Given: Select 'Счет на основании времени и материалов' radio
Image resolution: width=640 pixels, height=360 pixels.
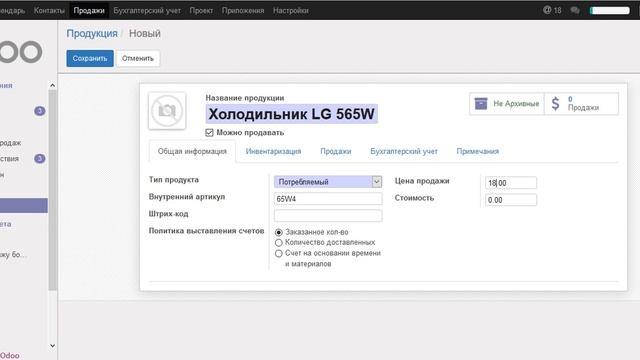Looking at the screenshot, I should point(279,253).
